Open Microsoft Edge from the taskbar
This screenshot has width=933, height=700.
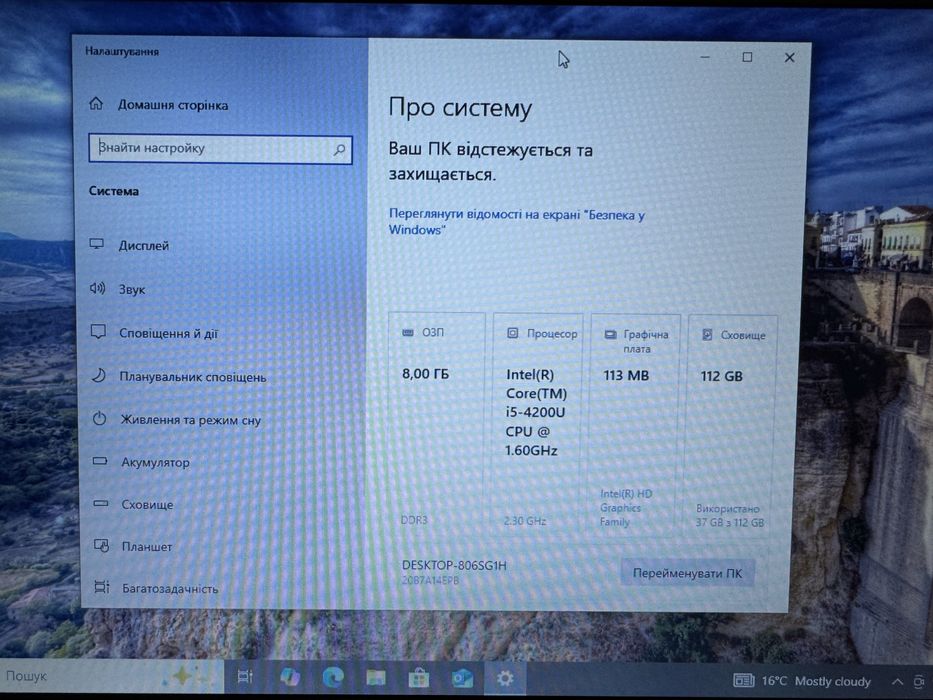[x=333, y=677]
